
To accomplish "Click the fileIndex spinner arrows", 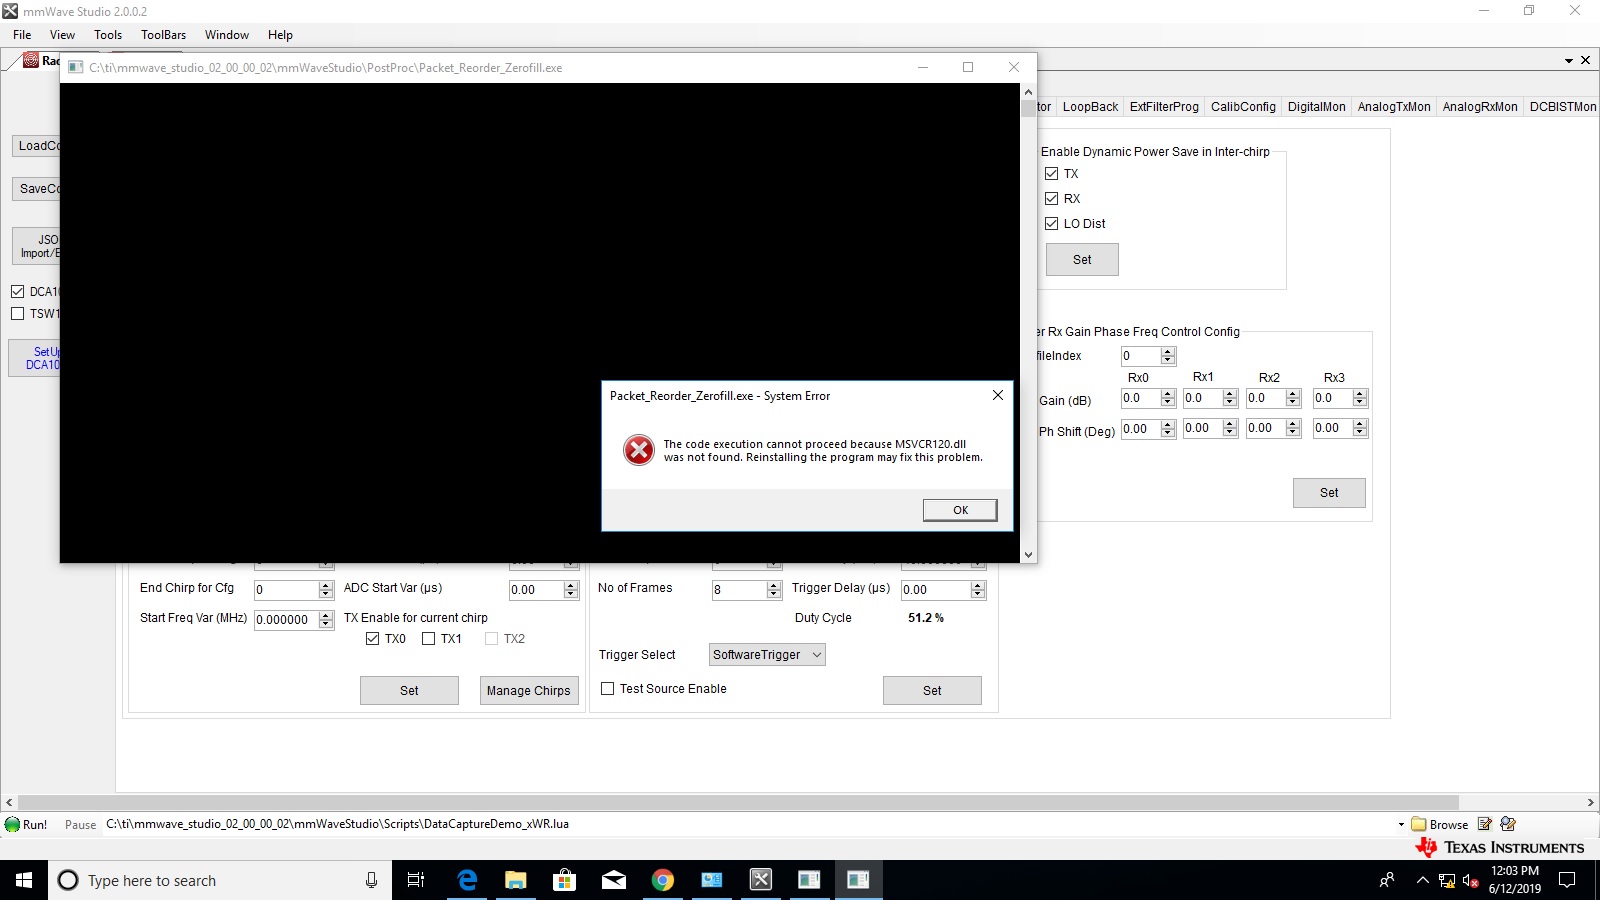I will [x=1168, y=356].
